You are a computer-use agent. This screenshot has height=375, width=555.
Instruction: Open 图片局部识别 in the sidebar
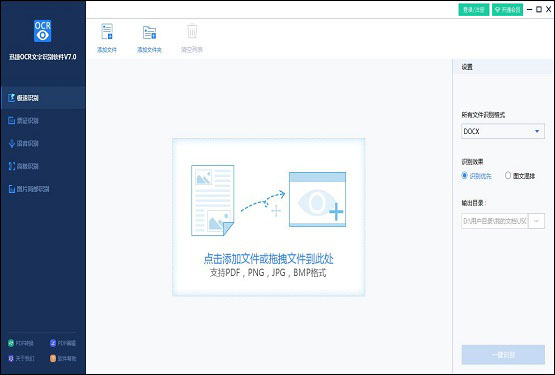[x=43, y=189]
